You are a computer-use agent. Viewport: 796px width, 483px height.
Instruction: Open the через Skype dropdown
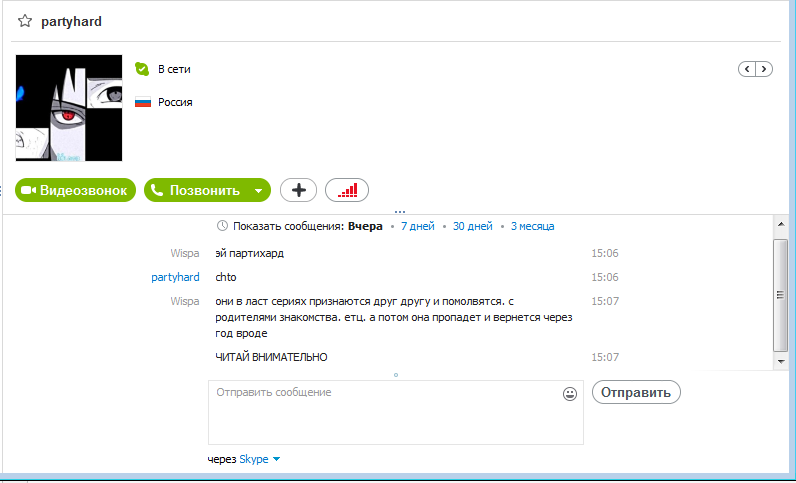click(x=259, y=459)
